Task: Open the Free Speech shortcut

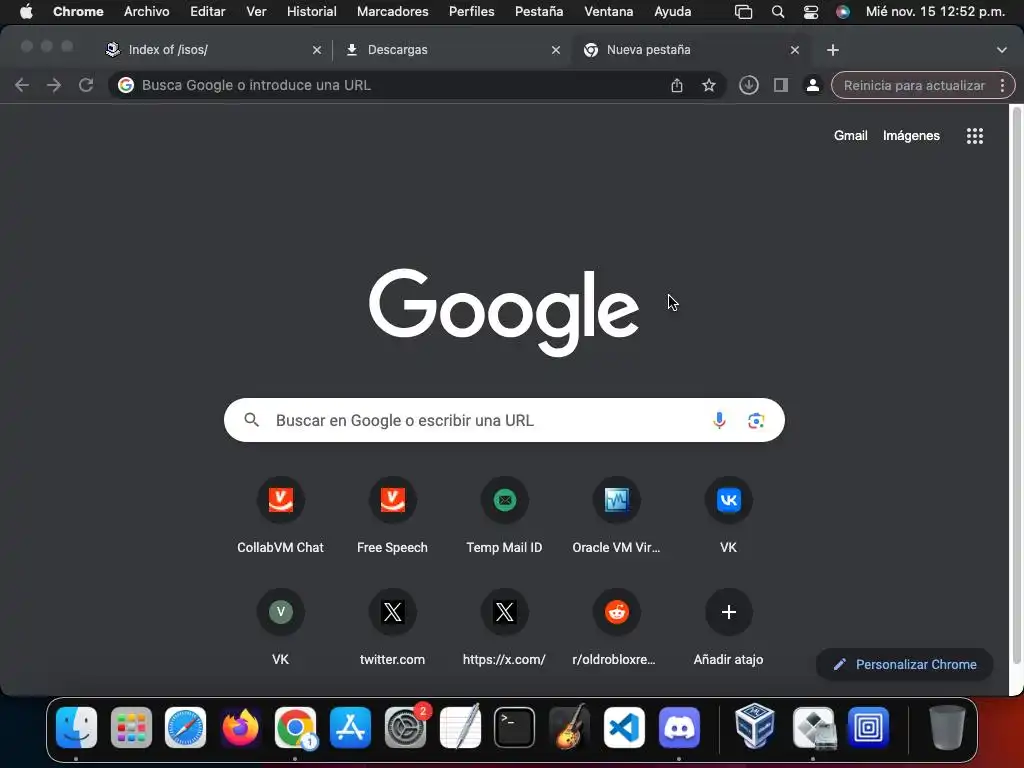Action: pyautogui.click(x=392, y=517)
